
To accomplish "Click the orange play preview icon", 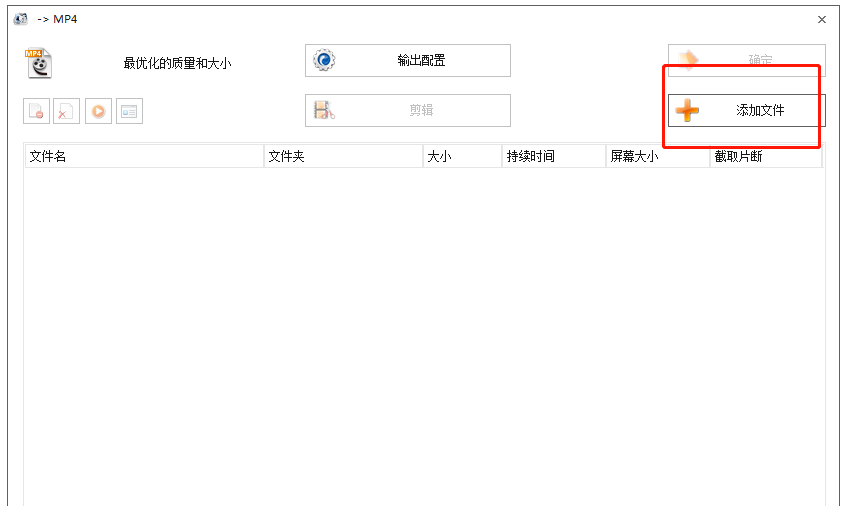I will pyautogui.click(x=98, y=111).
